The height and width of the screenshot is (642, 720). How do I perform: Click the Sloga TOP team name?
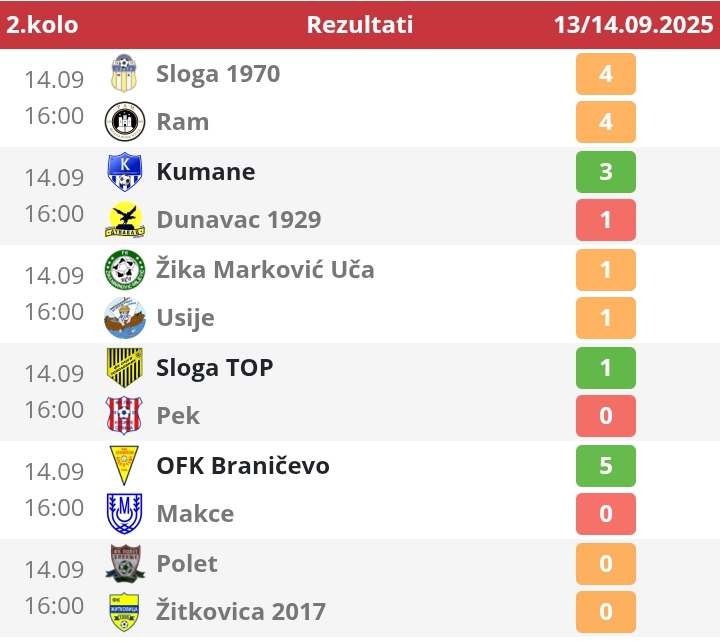214,368
